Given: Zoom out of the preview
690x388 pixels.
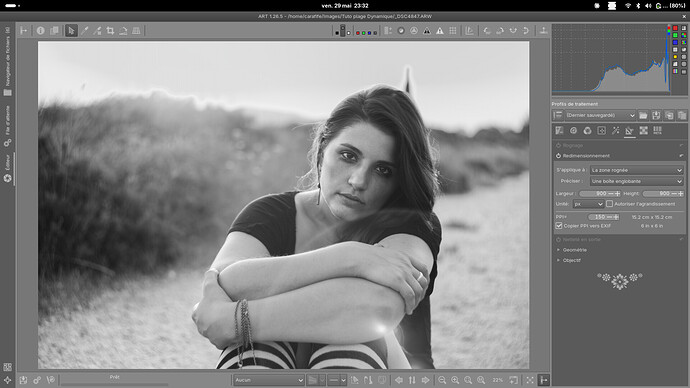Looking at the screenshot, I should [x=442, y=380].
